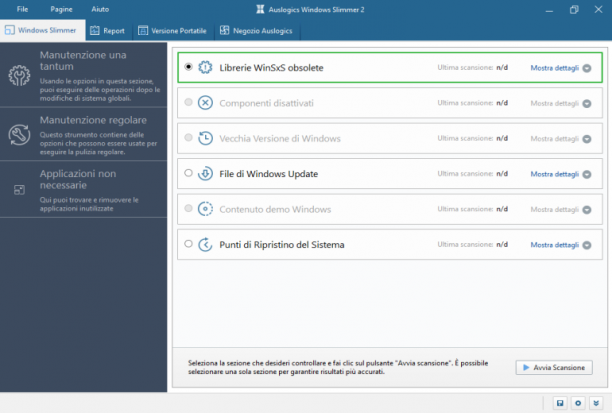This screenshot has width=612, height=413.
Task: Select the Manutenzione regolare section
Action: [x=83, y=134]
